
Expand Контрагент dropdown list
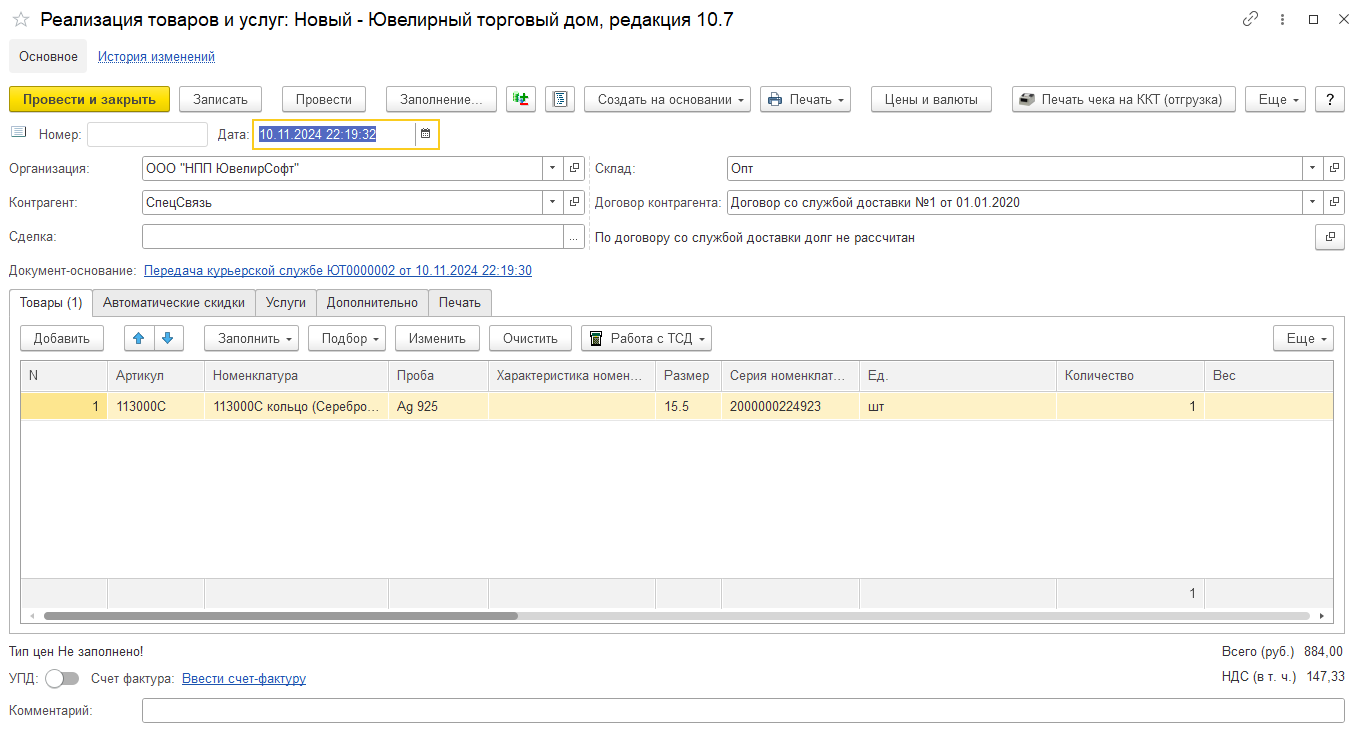coord(554,202)
